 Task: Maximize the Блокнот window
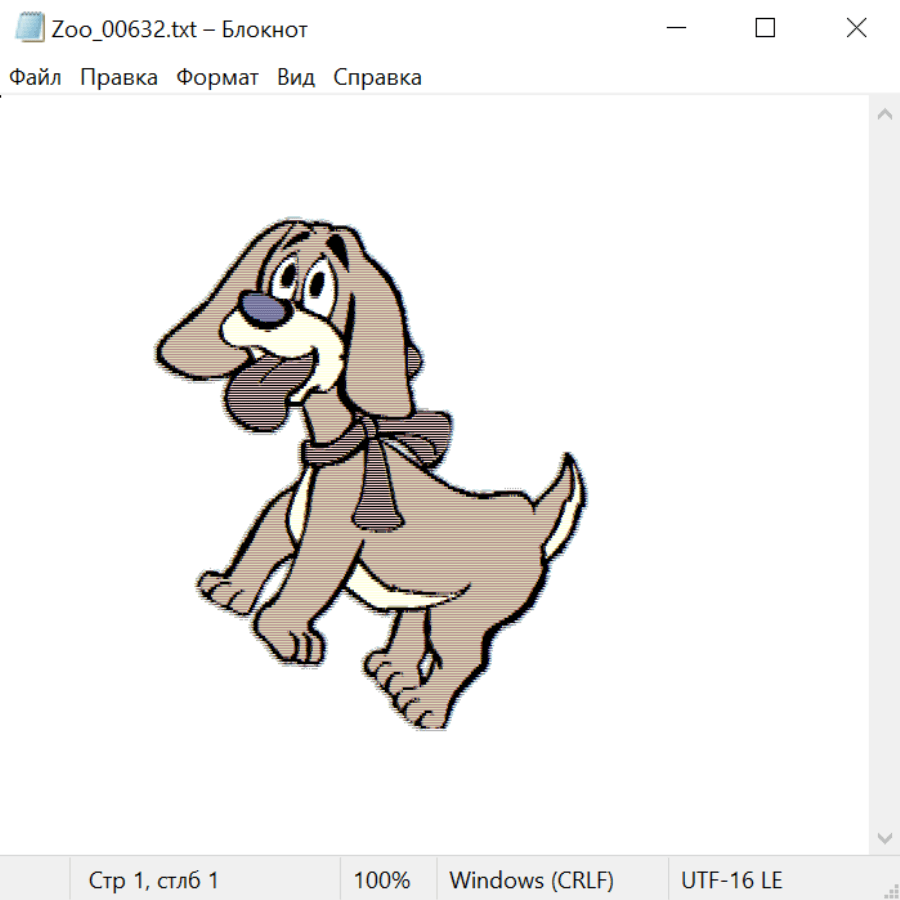tap(765, 28)
